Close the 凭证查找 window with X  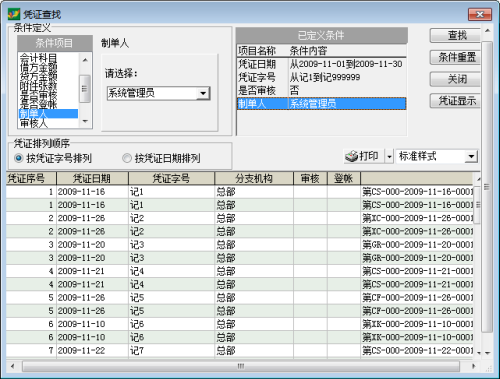480,14
